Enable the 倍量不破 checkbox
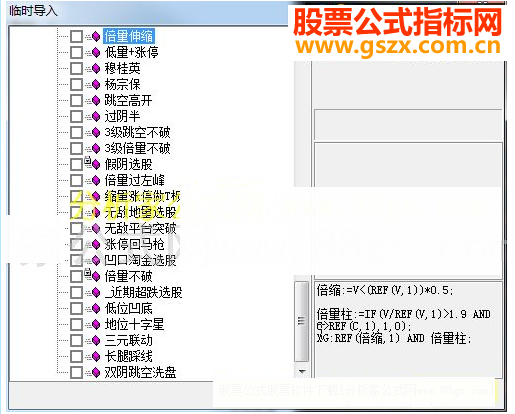Image resolution: width=515 pixels, height=414 pixels. pos(76,276)
